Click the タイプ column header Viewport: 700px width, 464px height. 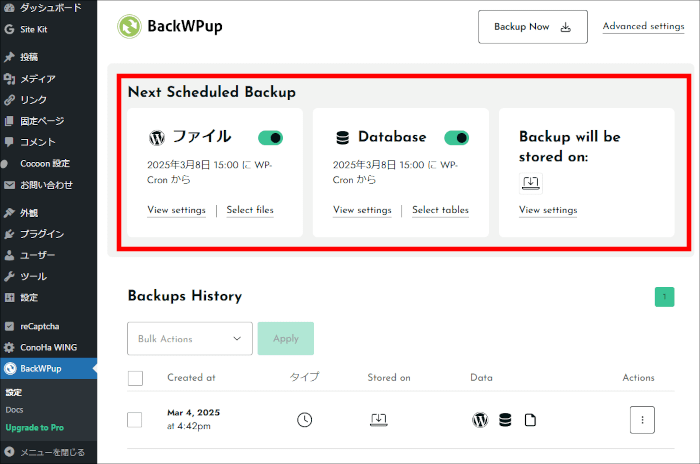click(x=304, y=377)
